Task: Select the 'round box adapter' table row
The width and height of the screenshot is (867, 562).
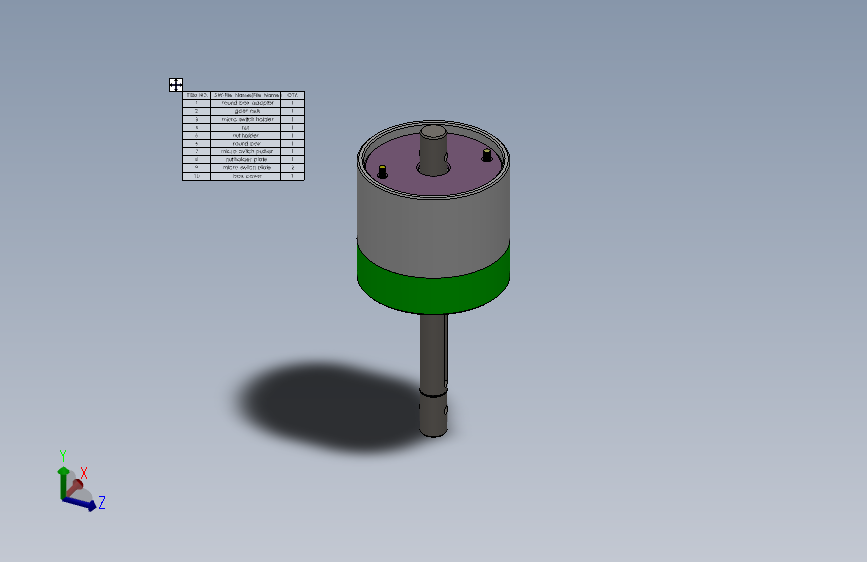Action: pyautogui.click(x=243, y=103)
